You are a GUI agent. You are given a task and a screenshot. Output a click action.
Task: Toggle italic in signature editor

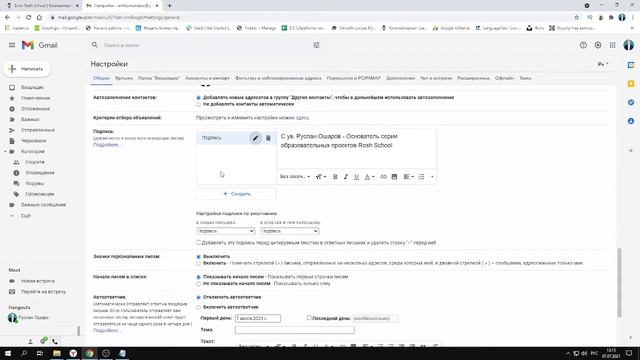tap(346, 176)
